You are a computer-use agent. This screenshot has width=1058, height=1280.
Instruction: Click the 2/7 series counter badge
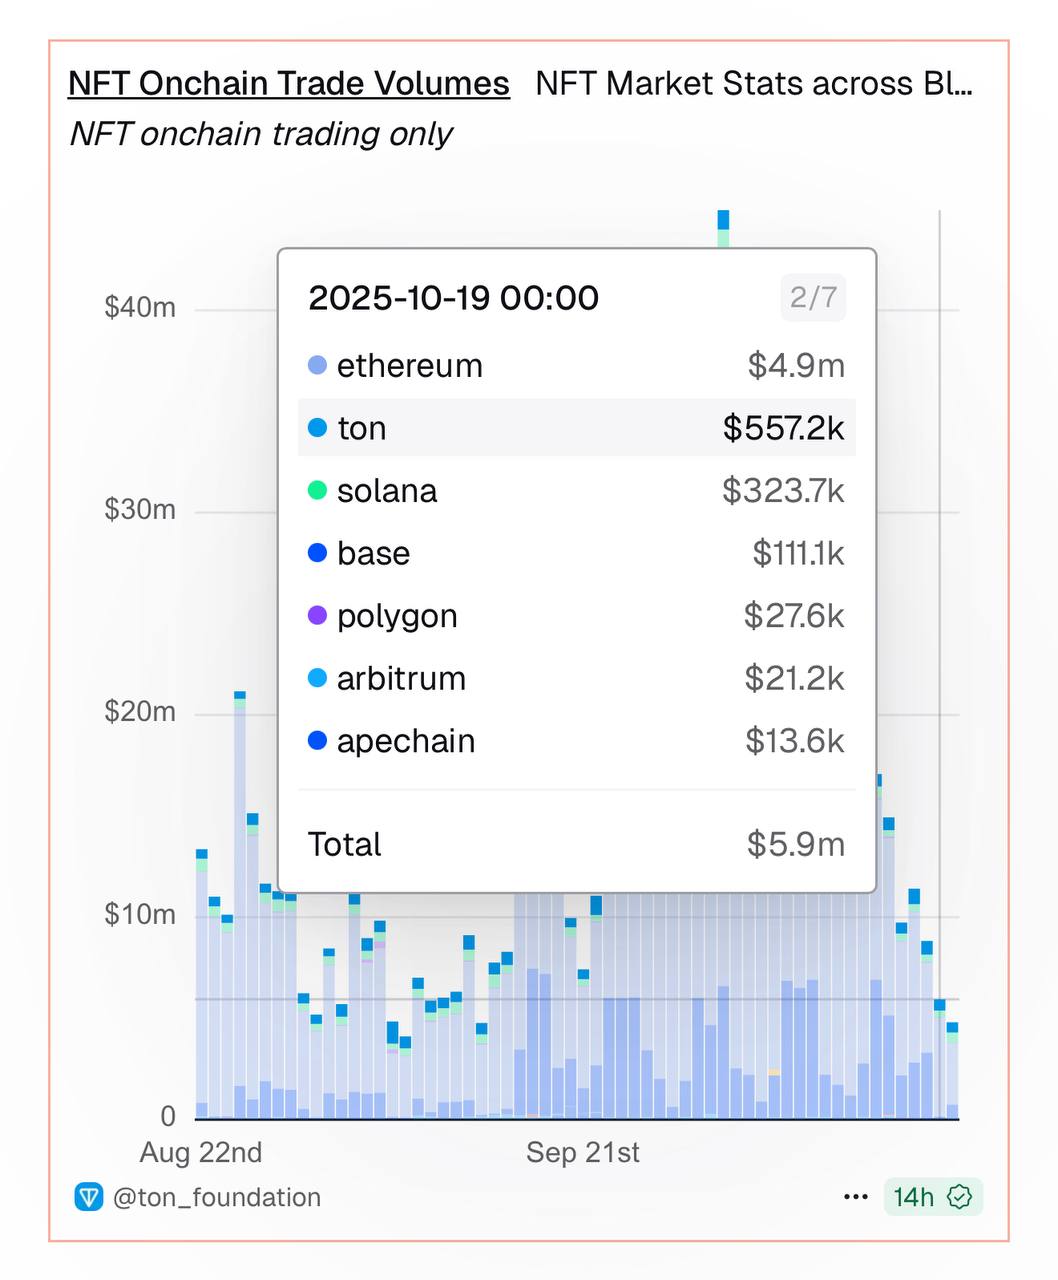812,298
